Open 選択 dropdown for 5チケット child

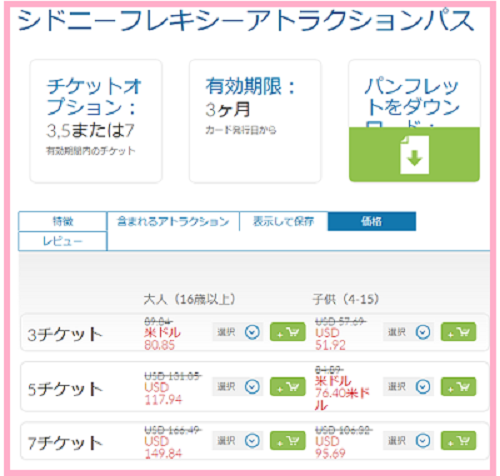point(408,387)
